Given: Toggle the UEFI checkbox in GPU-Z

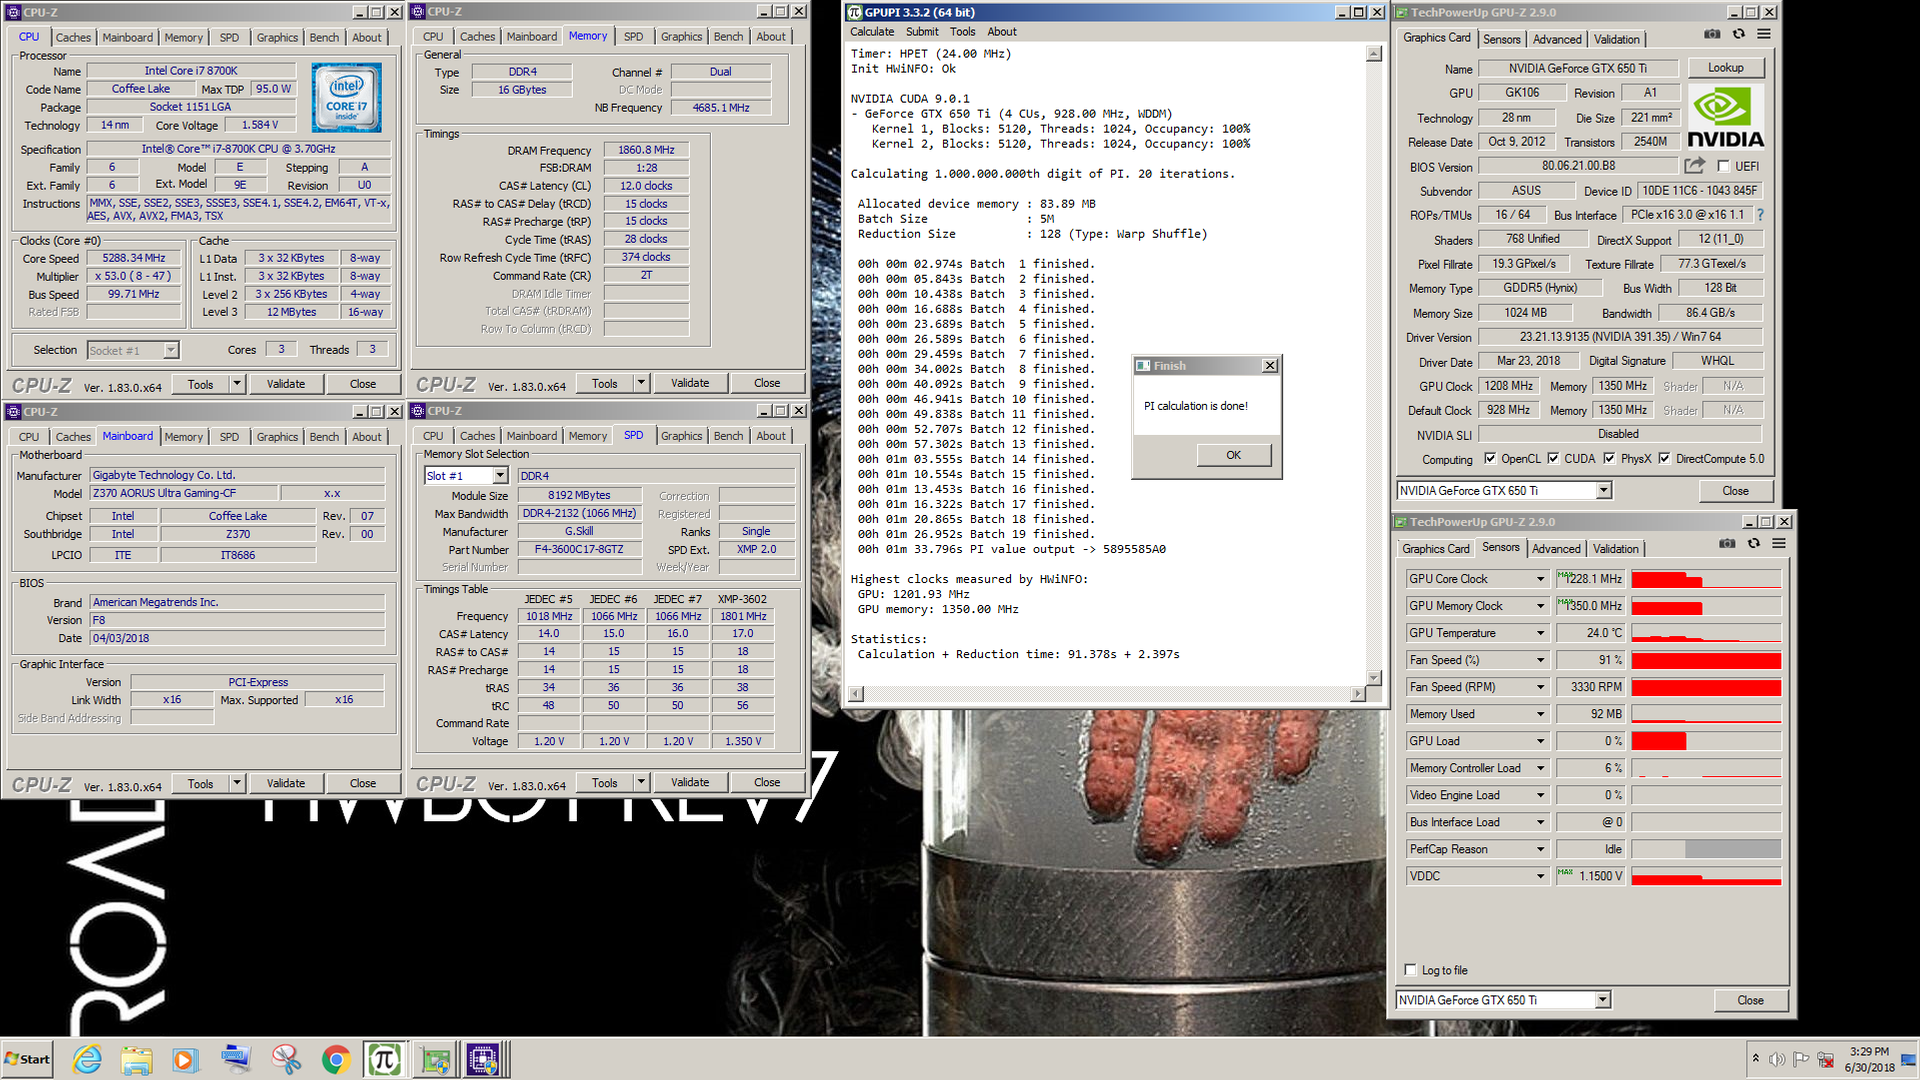Looking at the screenshot, I should [1723, 166].
